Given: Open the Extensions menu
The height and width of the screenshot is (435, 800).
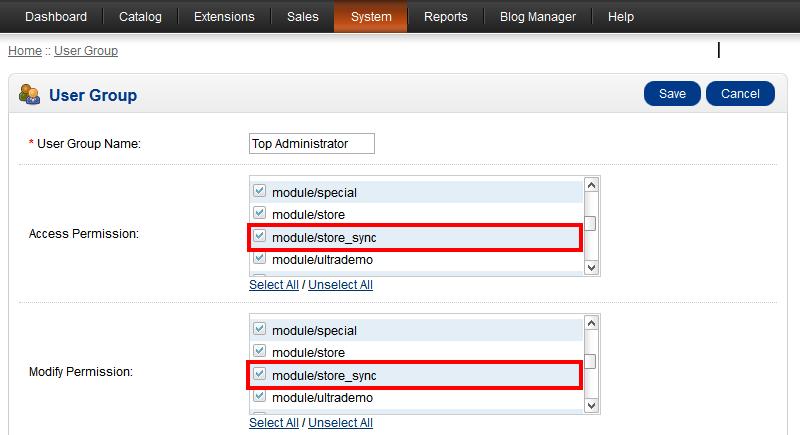Looking at the screenshot, I should tap(224, 17).
